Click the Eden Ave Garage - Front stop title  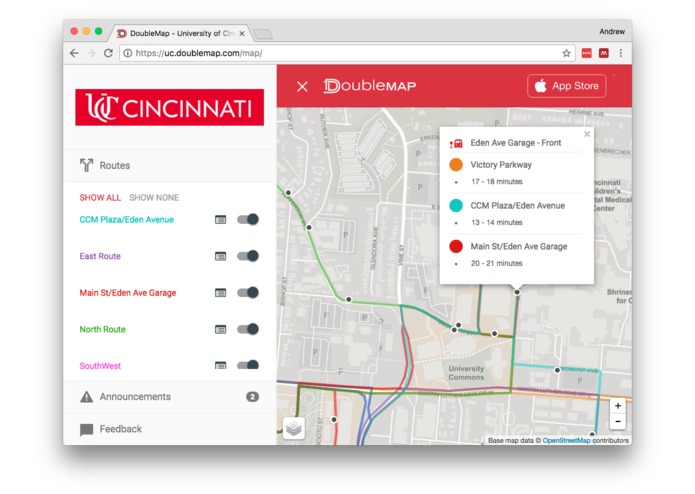point(515,143)
